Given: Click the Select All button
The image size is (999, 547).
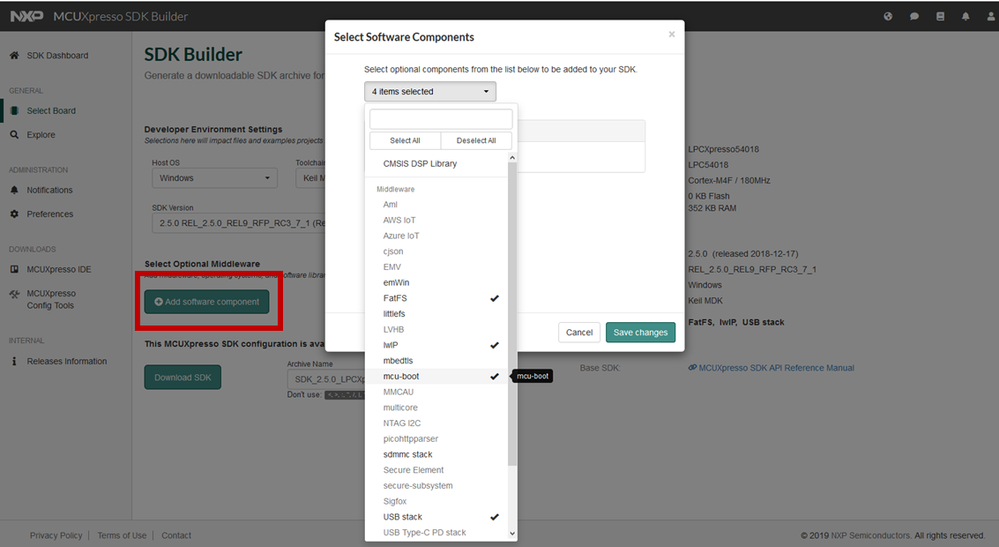Looking at the screenshot, I should click(x=405, y=141).
